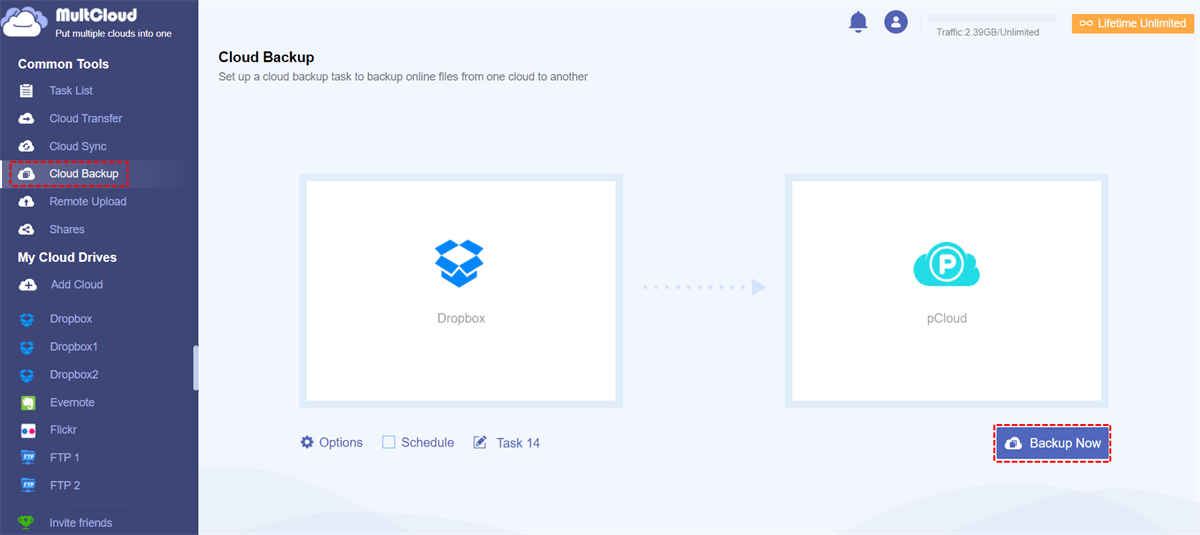Viewport: 1200px width, 535px height.
Task: Click the FTP 1 drive icon
Action: (x=28, y=458)
